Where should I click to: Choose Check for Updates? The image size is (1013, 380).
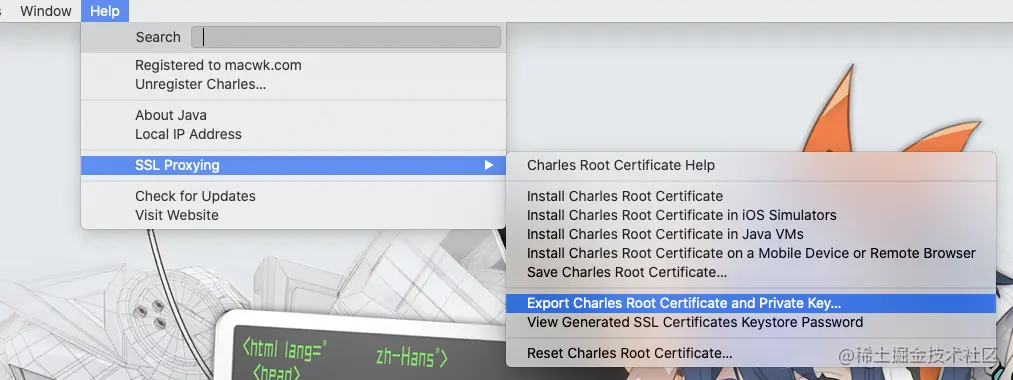coord(293,196)
